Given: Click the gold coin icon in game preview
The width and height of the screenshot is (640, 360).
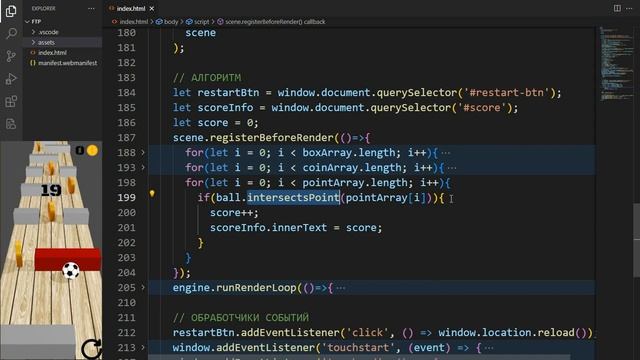Looking at the screenshot, I should pyautogui.click(x=93, y=151).
